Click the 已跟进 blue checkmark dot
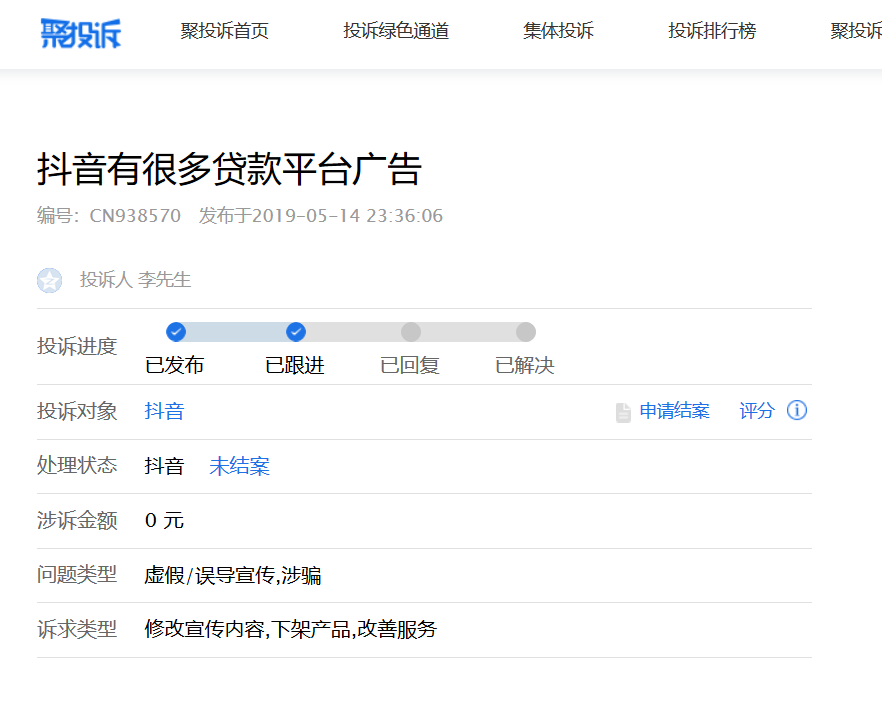 (294, 331)
